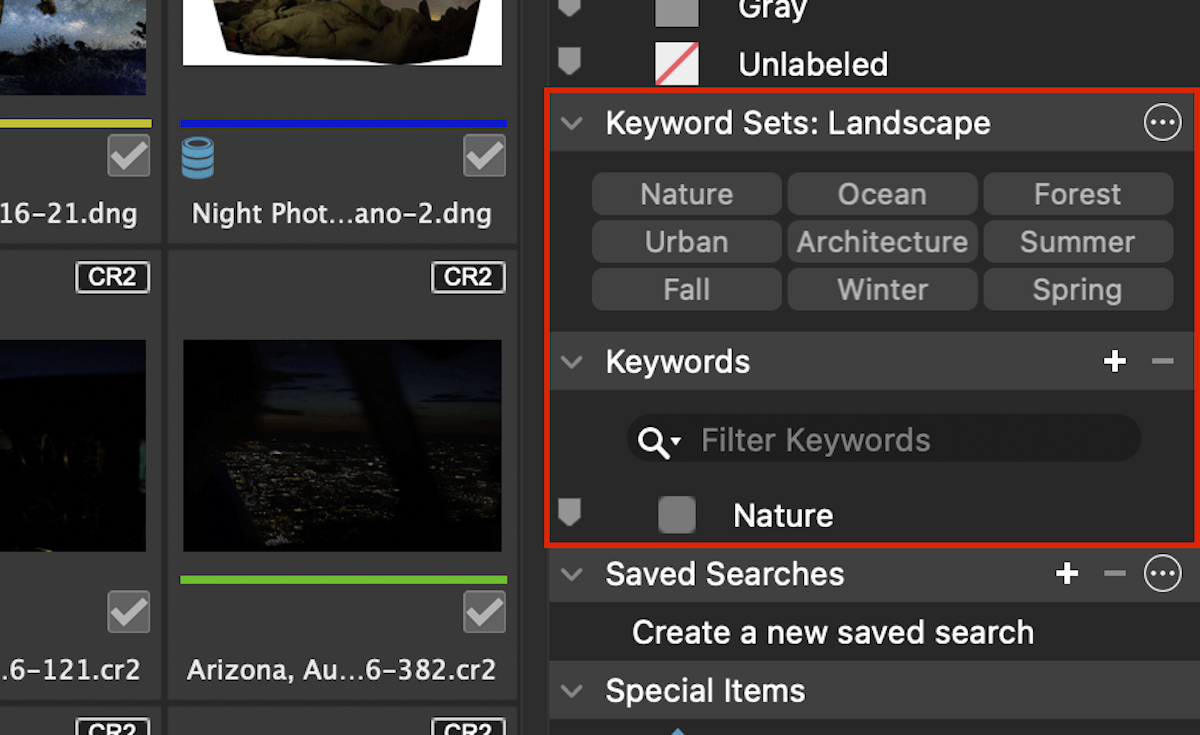Choose the Unlabeled filter entry

[x=812, y=64]
